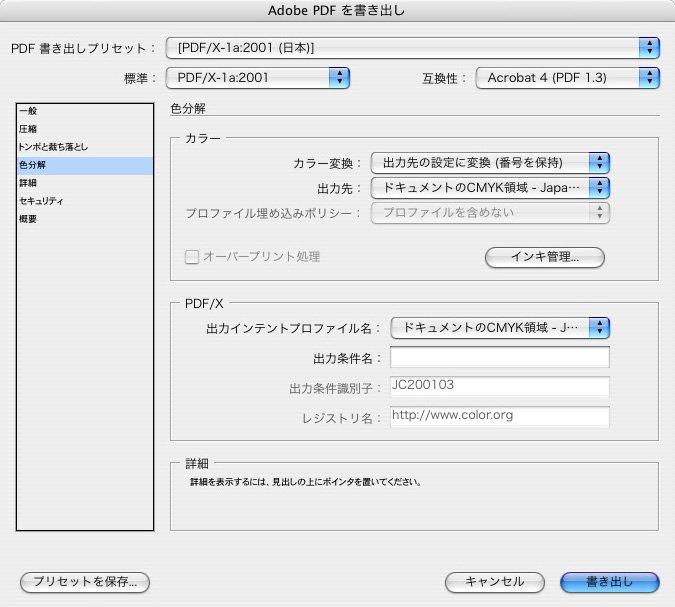Image resolution: width=675 pixels, height=607 pixels.
Task: Select 色分解 in the category list
Action: (85, 165)
